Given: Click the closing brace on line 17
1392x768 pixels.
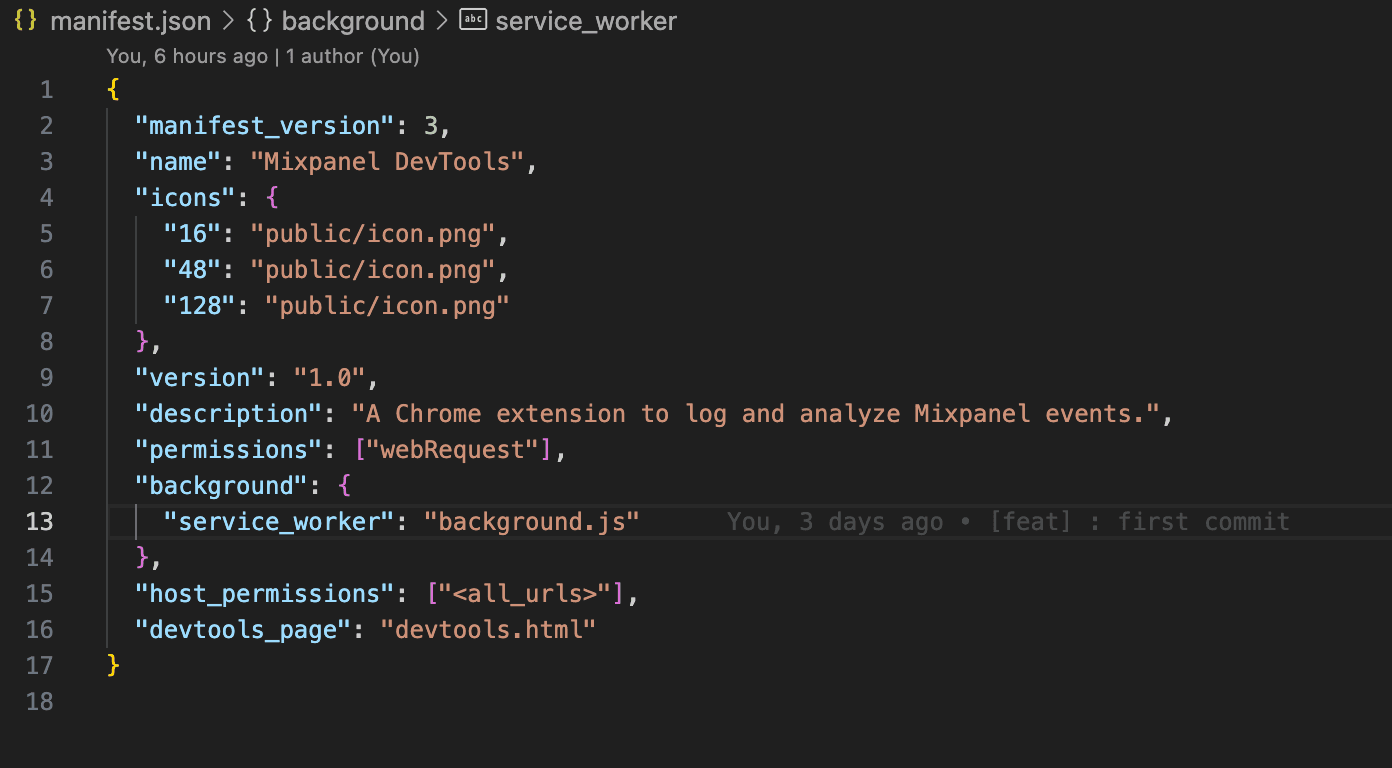Looking at the screenshot, I should [113, 666].
